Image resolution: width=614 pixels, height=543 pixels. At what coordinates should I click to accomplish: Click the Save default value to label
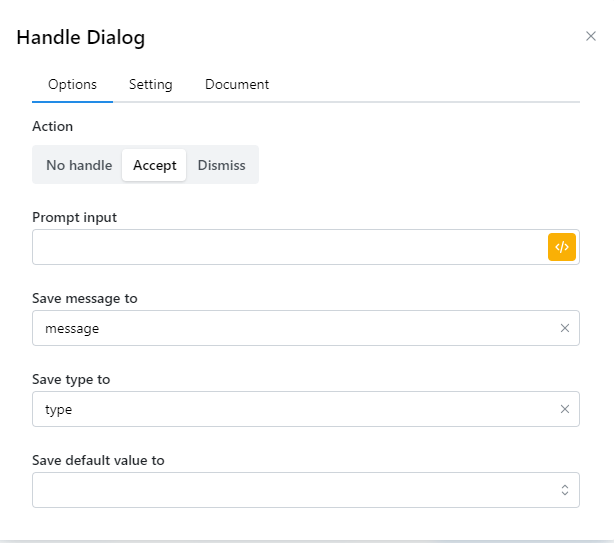(x=98, y=460)
